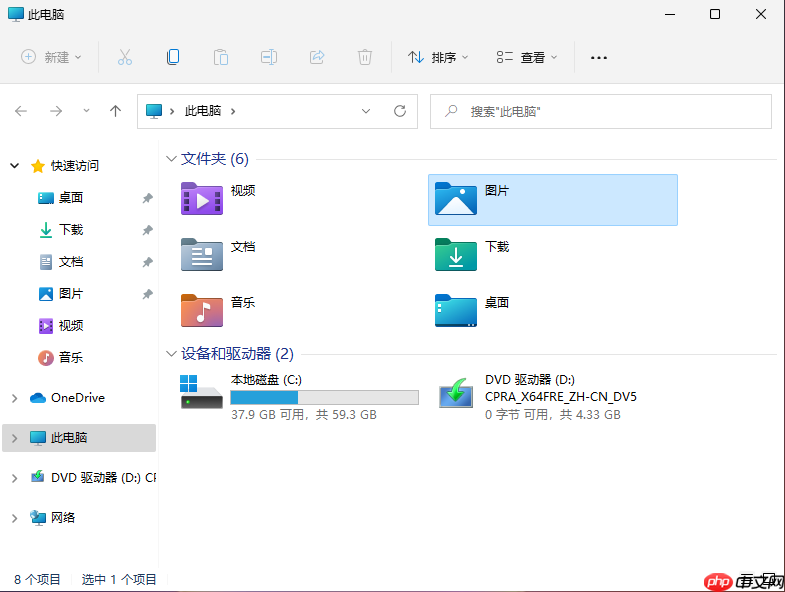Click the Delete trash can icon
Screen dimensions: 785x592
point(365,57)
